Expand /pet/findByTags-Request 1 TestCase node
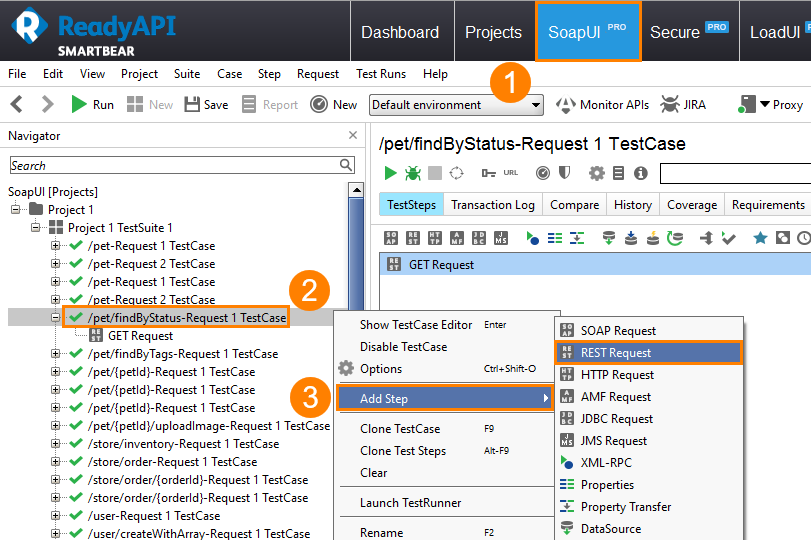This screenshot has height=540, width=811. [x=55, y=354]
